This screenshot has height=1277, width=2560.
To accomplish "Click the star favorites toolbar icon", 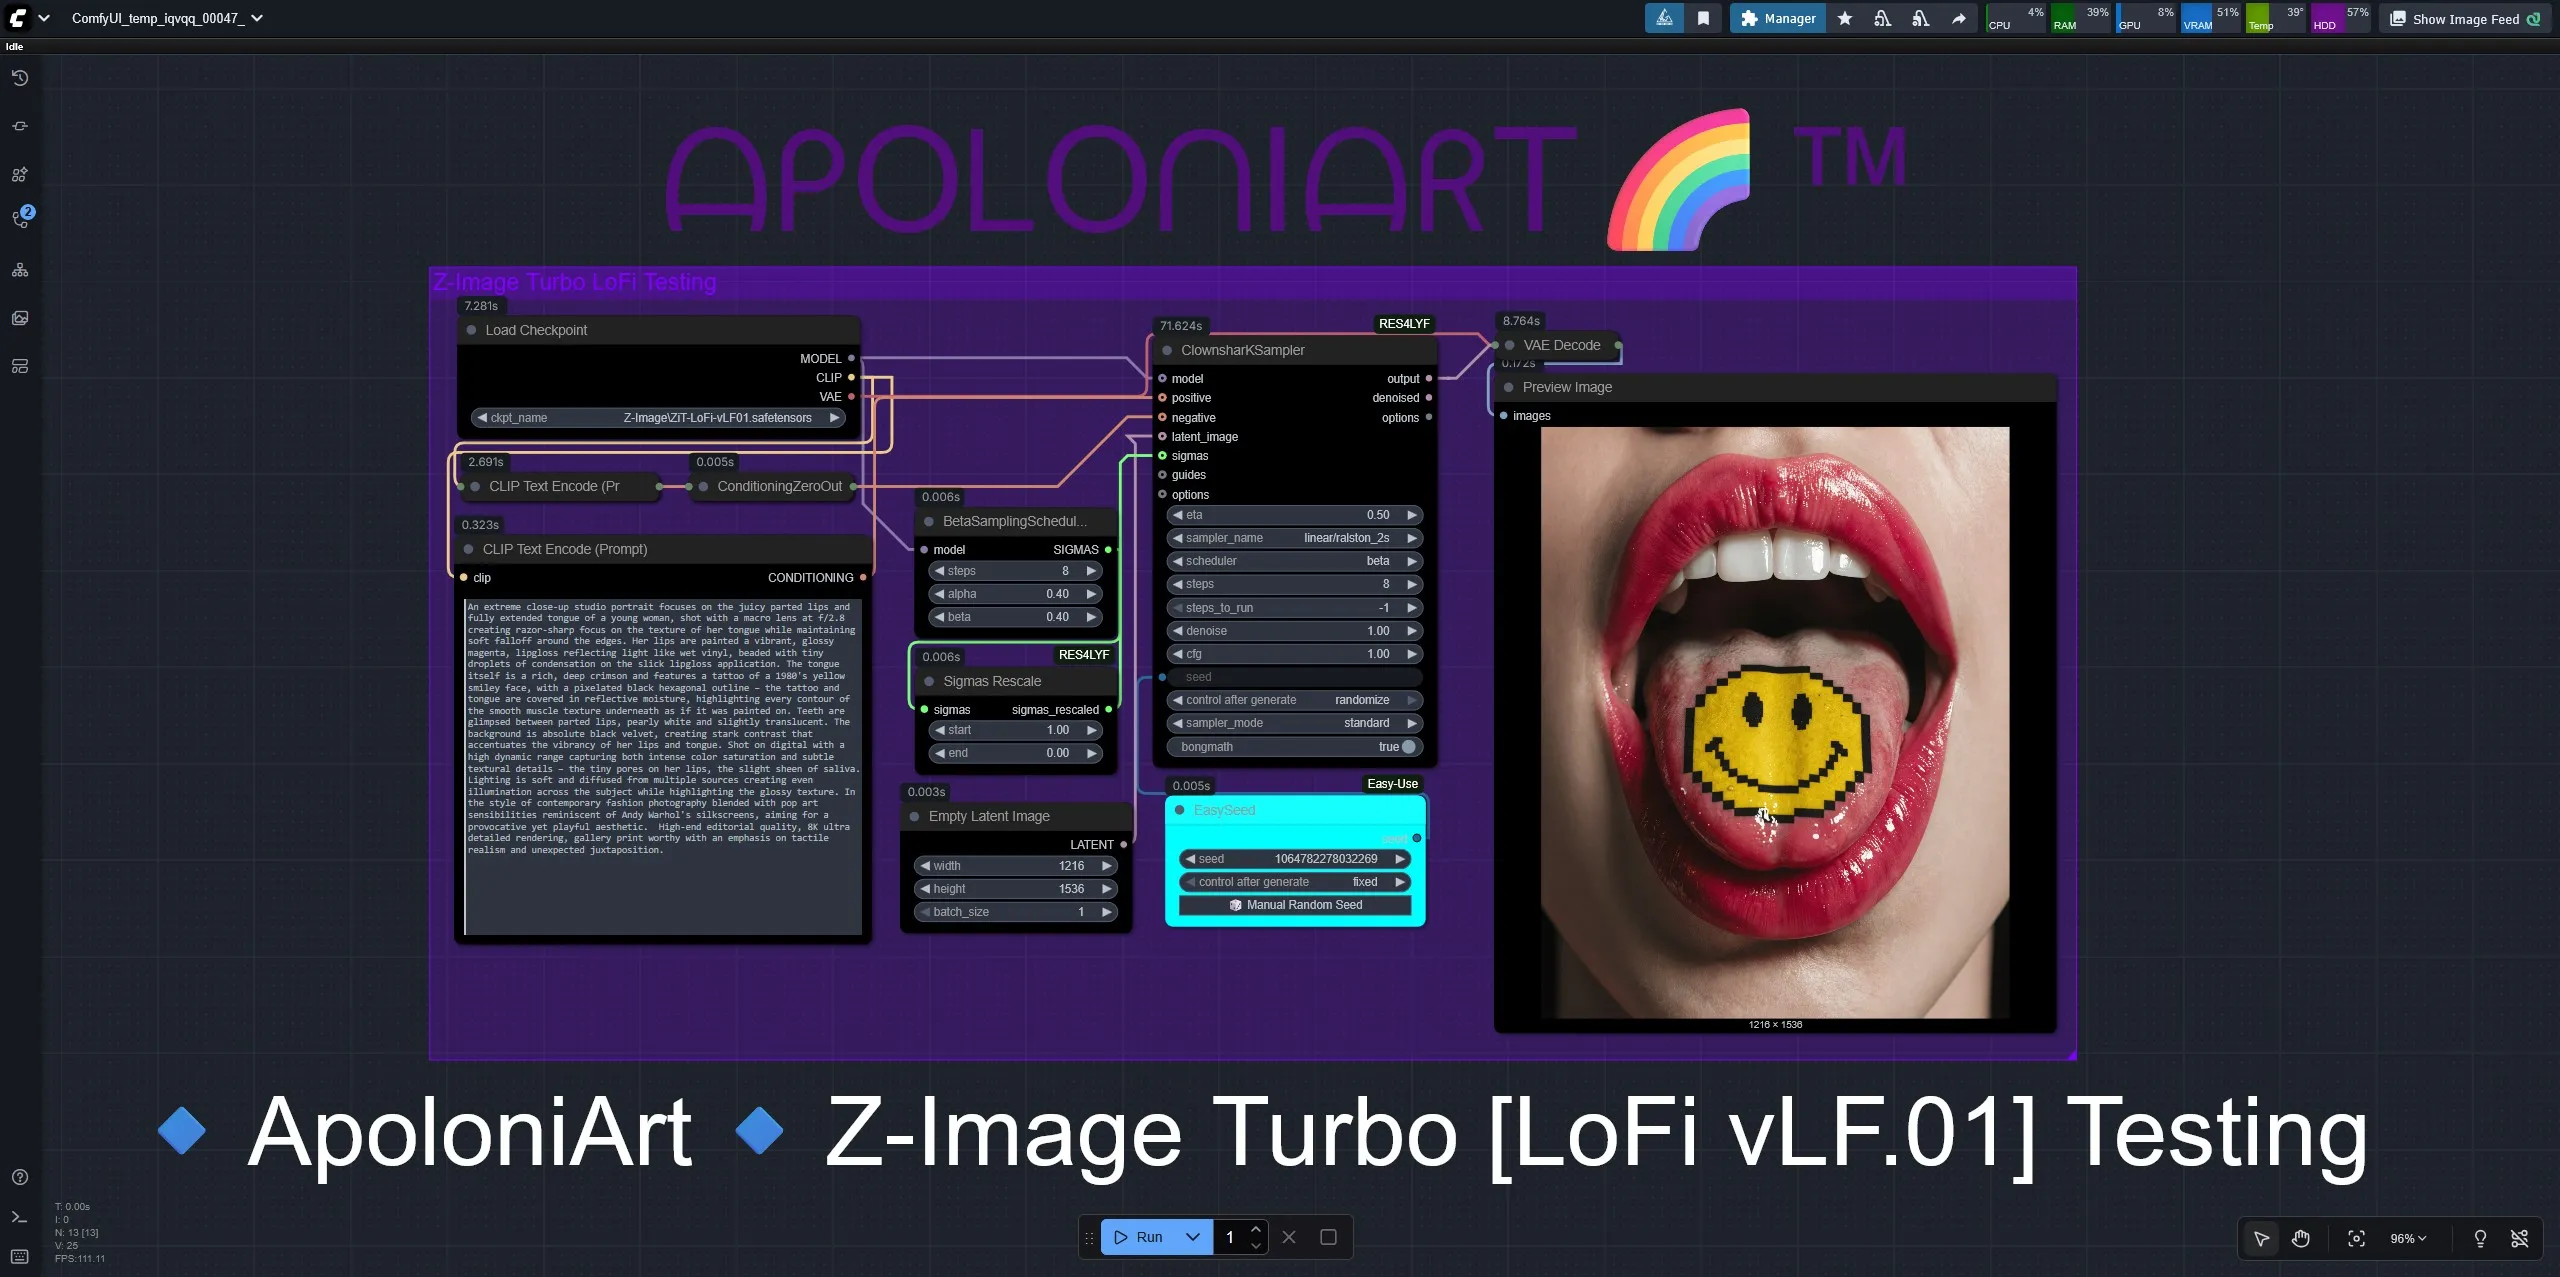I will pos(1845,18).
